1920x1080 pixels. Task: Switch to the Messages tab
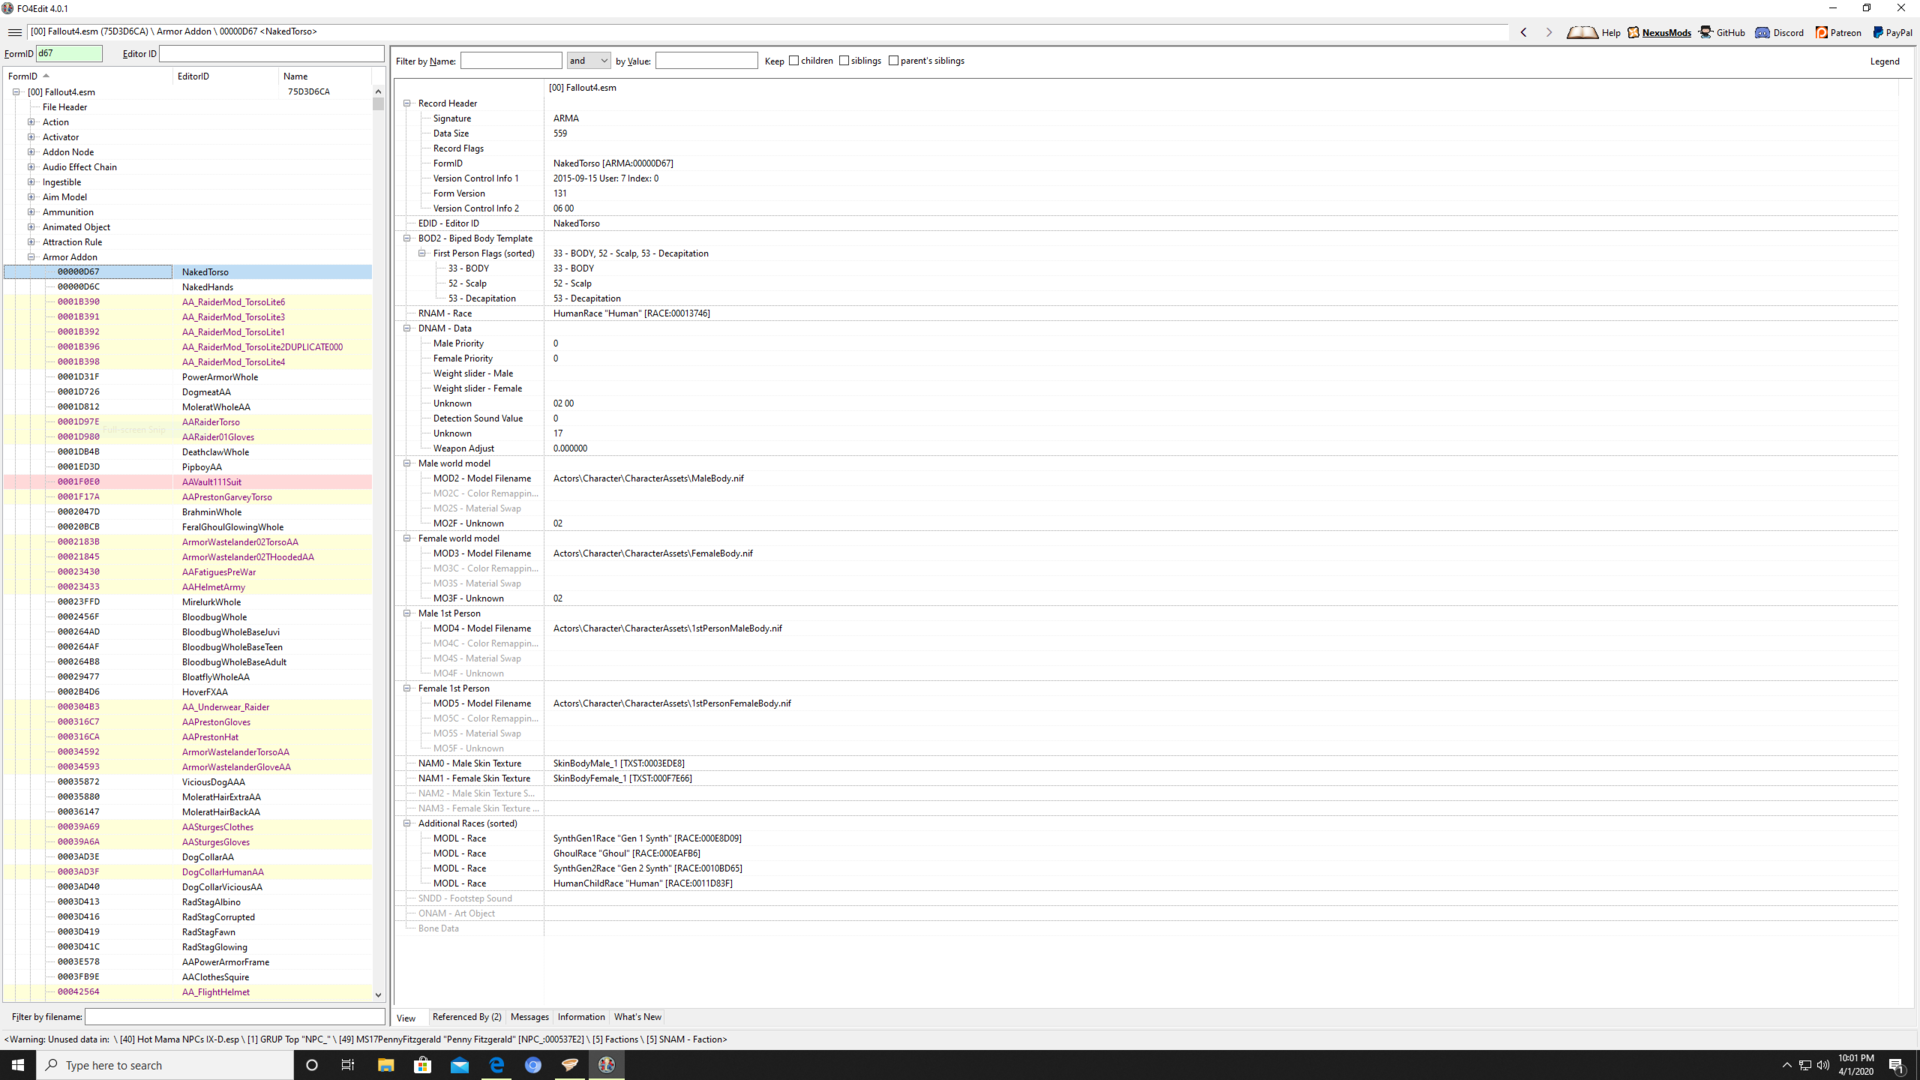(x=530, y=1017)
